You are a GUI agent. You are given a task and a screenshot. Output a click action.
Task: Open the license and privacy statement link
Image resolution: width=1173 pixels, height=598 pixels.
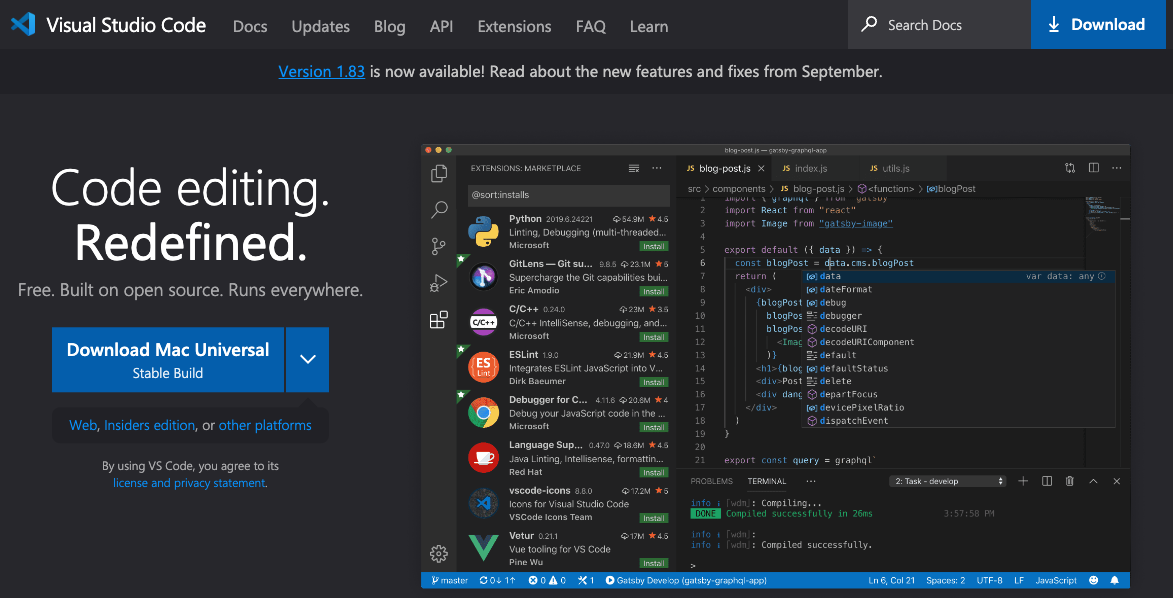189,483
